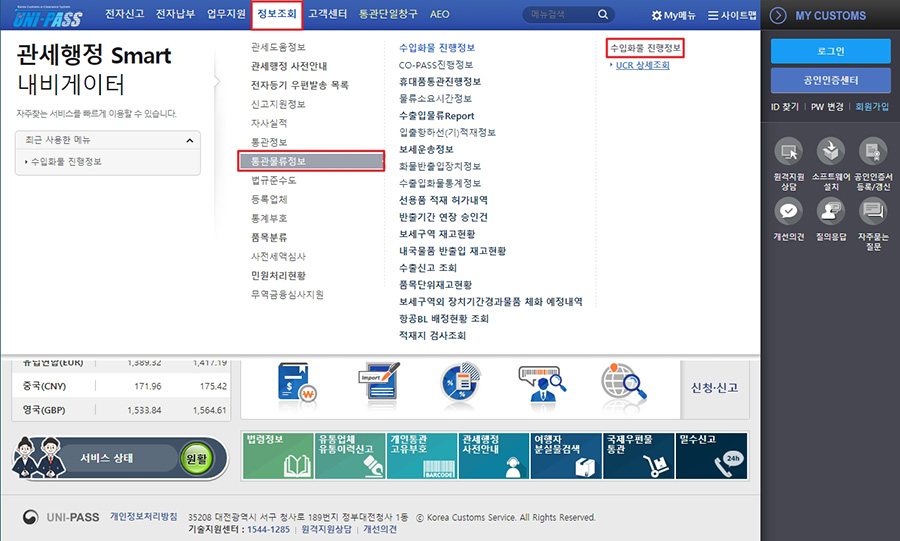Click the 회원가입 link
Screen dimensions: 900x541
[x=872, y=107]
